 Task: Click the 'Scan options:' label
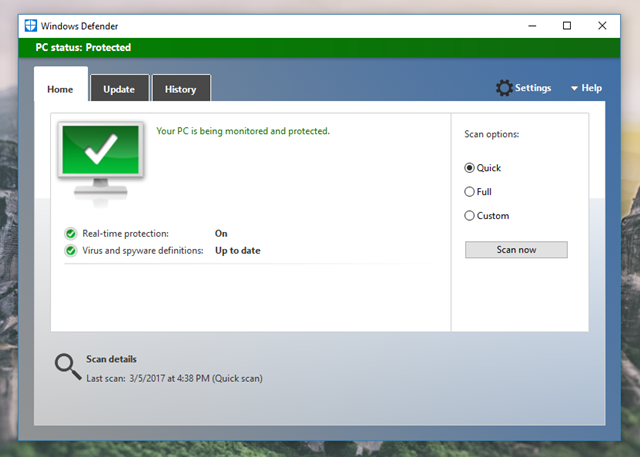click(x=492, y=134)
